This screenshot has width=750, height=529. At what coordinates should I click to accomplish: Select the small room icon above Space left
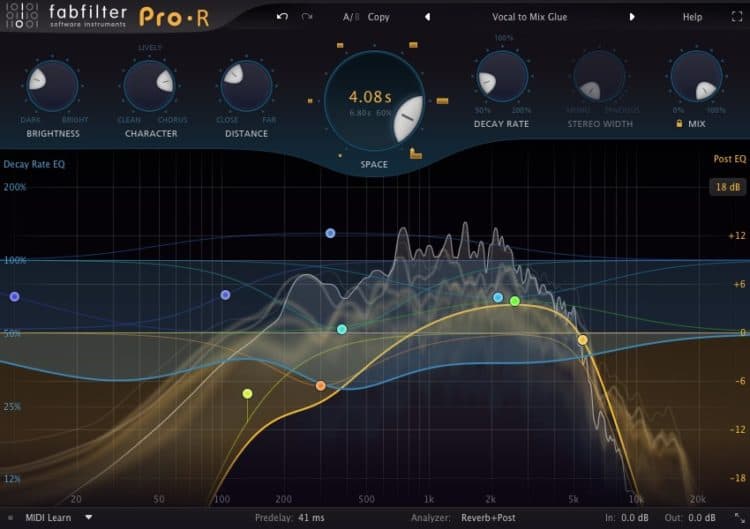[x=340, y=45]
